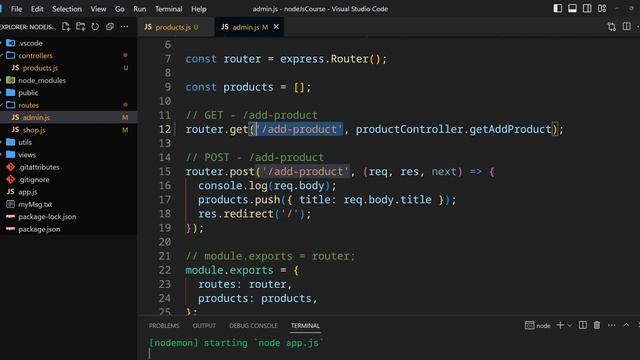The height and width of the screenshot is (360, 640).
Task: Select the TERMINAL panel tab
Action: [305, 325]
